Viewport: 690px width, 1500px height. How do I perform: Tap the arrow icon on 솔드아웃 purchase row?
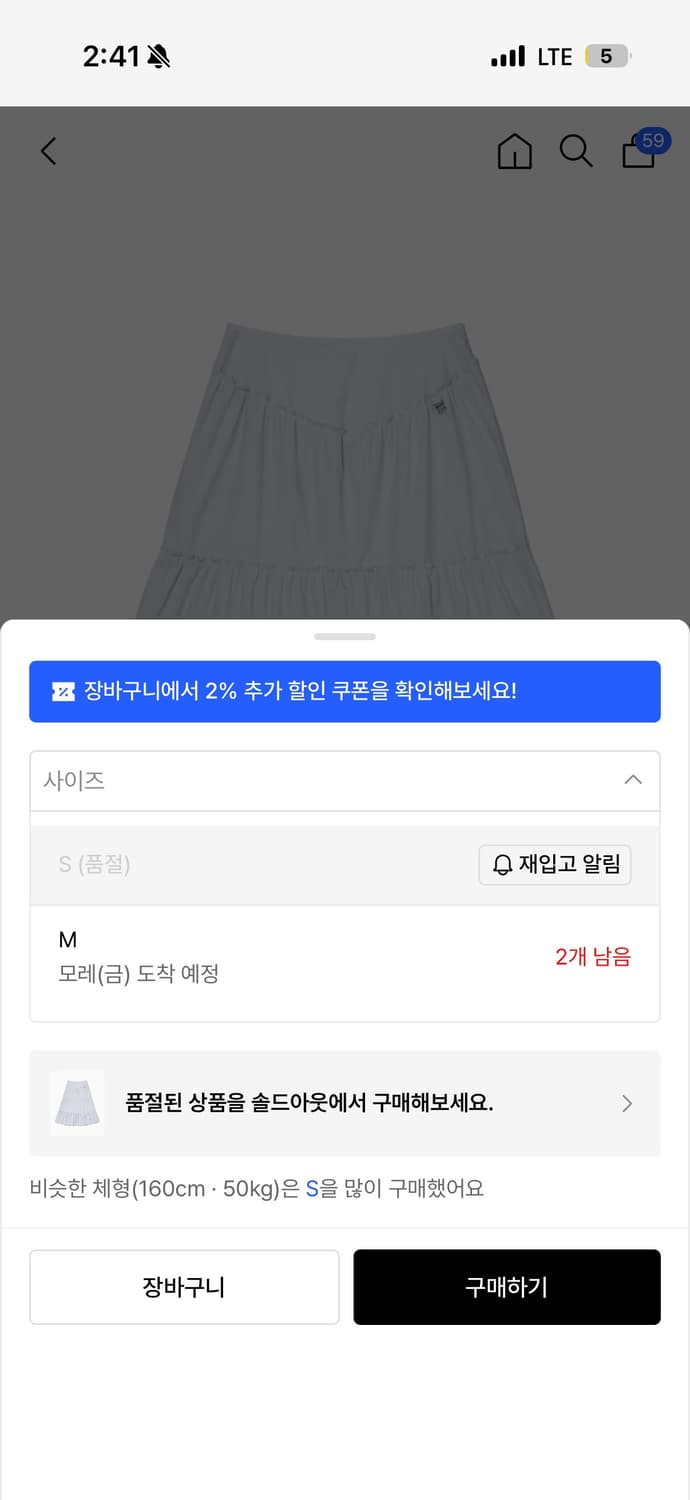[627, 1103]
